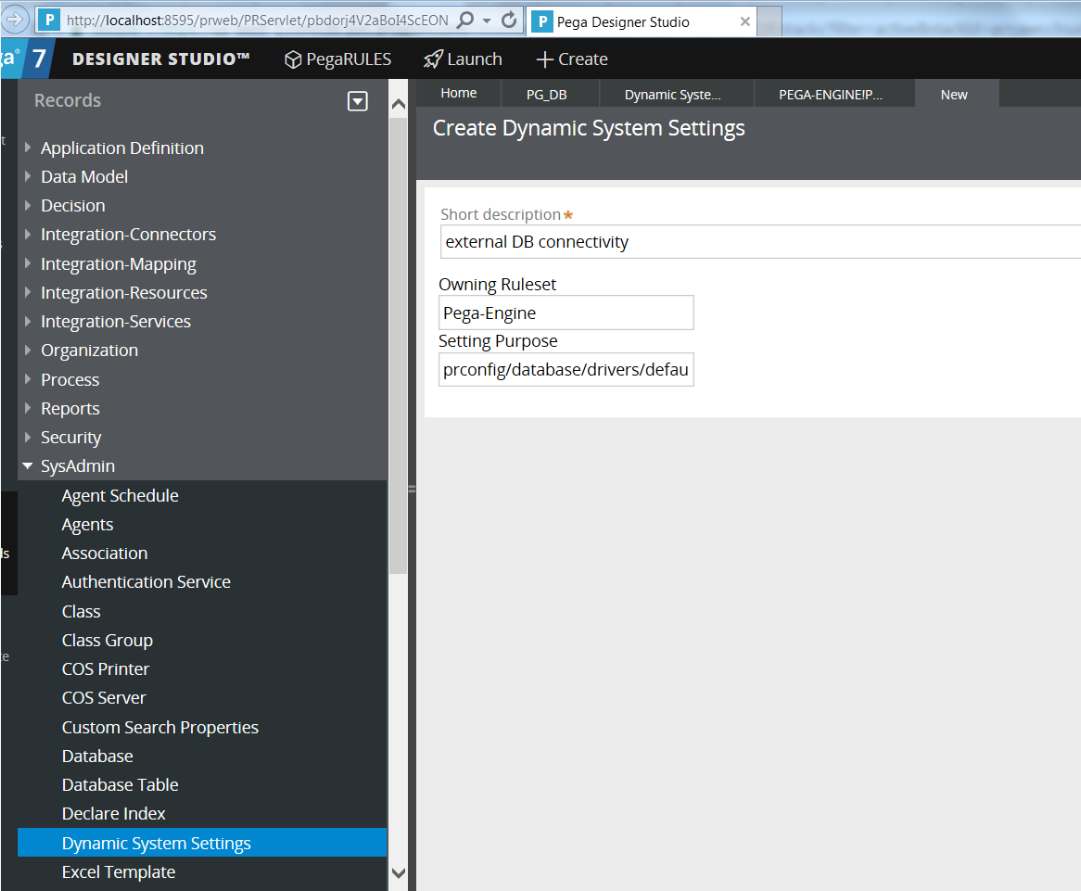Viewport: 1081px width, 891px height.
Task: Select Class Group record type
Action: tap(108, 641)
